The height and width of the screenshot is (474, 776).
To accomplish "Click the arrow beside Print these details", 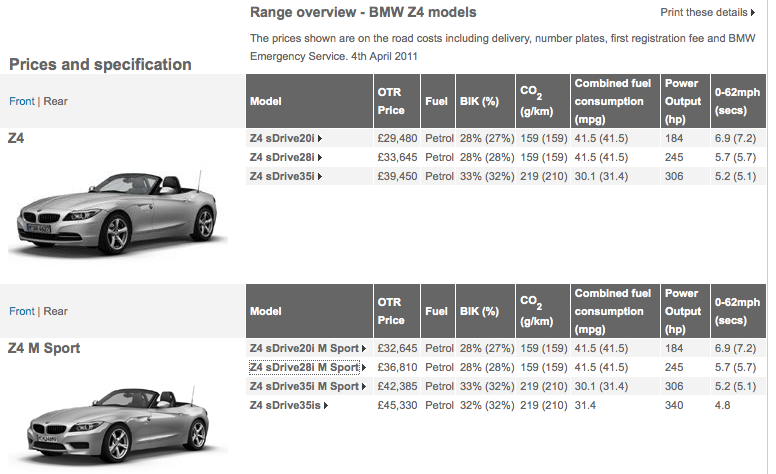I will (x=753, y=13).
